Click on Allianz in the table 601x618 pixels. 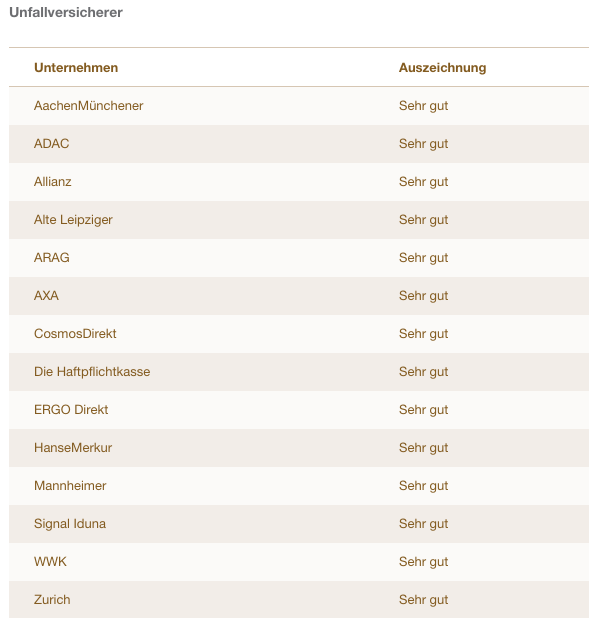[x=53, y=182]
